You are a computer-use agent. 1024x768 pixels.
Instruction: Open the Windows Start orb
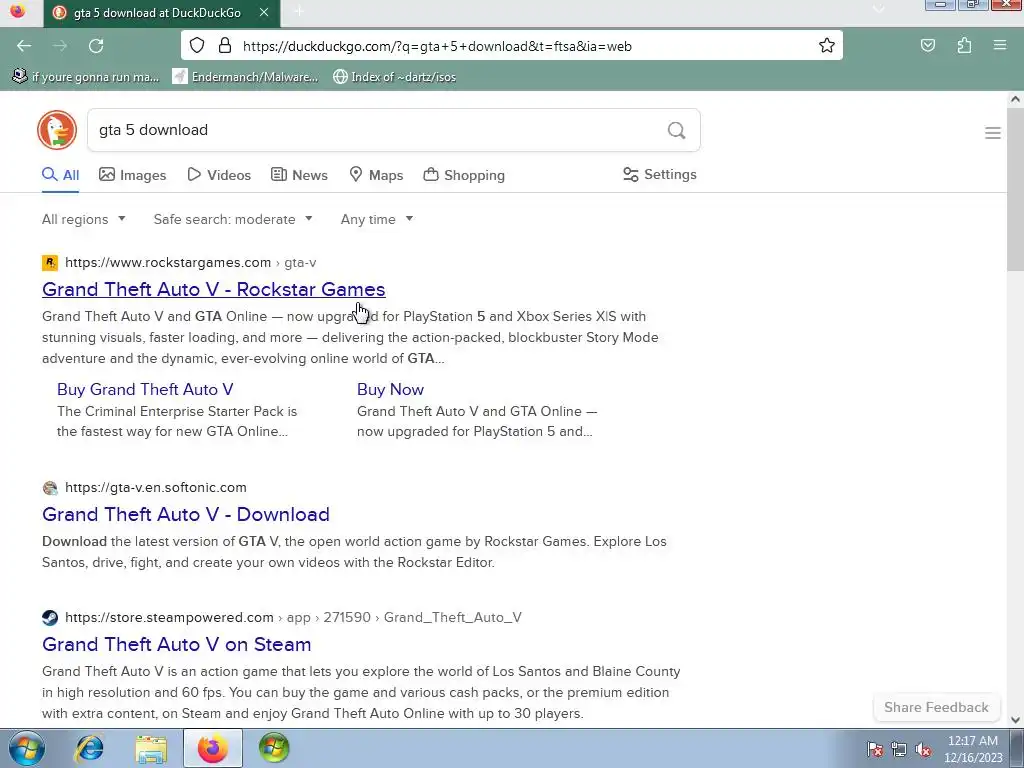click(27, 748)
